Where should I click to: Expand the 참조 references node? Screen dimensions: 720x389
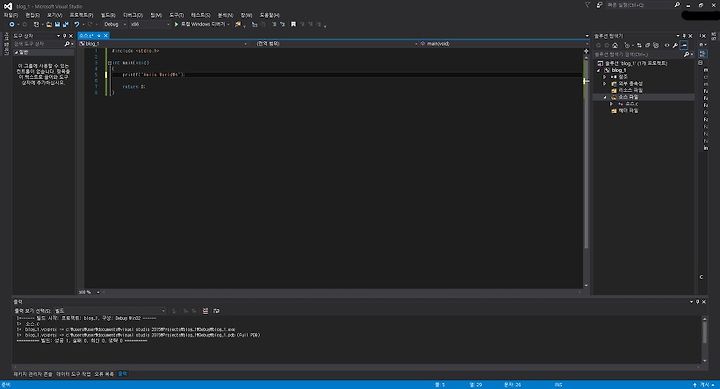point(605,77)
